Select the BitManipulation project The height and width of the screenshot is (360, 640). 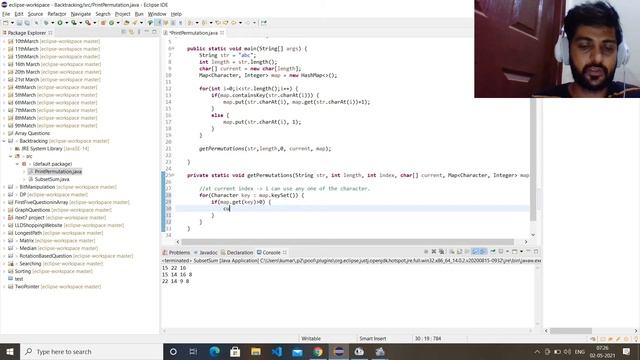[37, 187]
